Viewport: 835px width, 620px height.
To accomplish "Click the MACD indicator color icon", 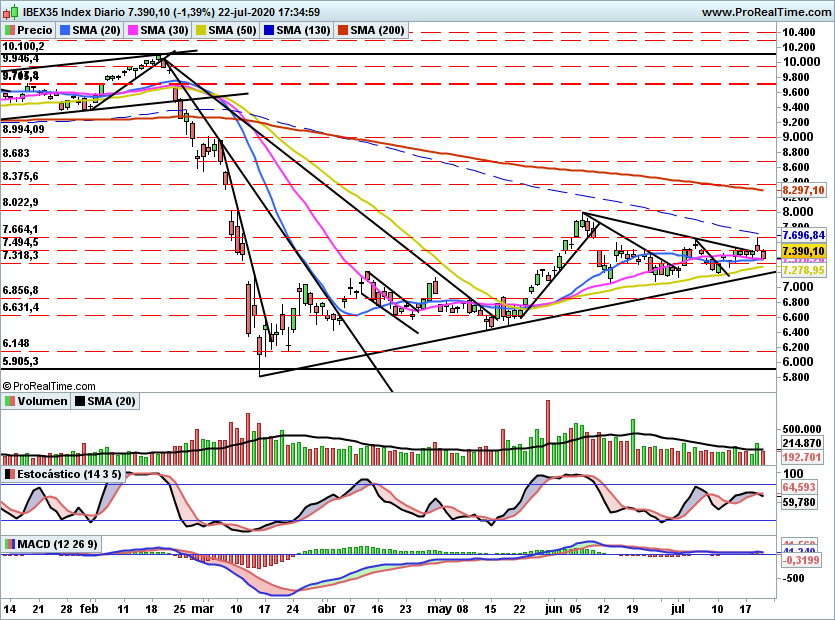I will [x=10, y=544].
